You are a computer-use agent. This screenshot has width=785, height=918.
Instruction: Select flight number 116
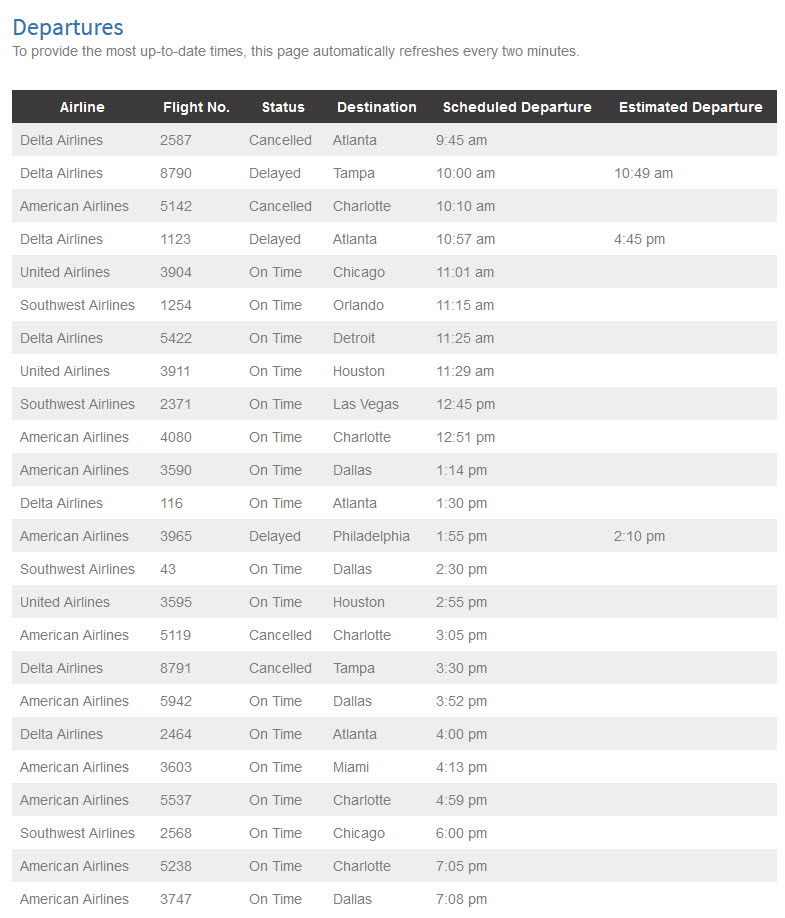click(x=172, y=503)
